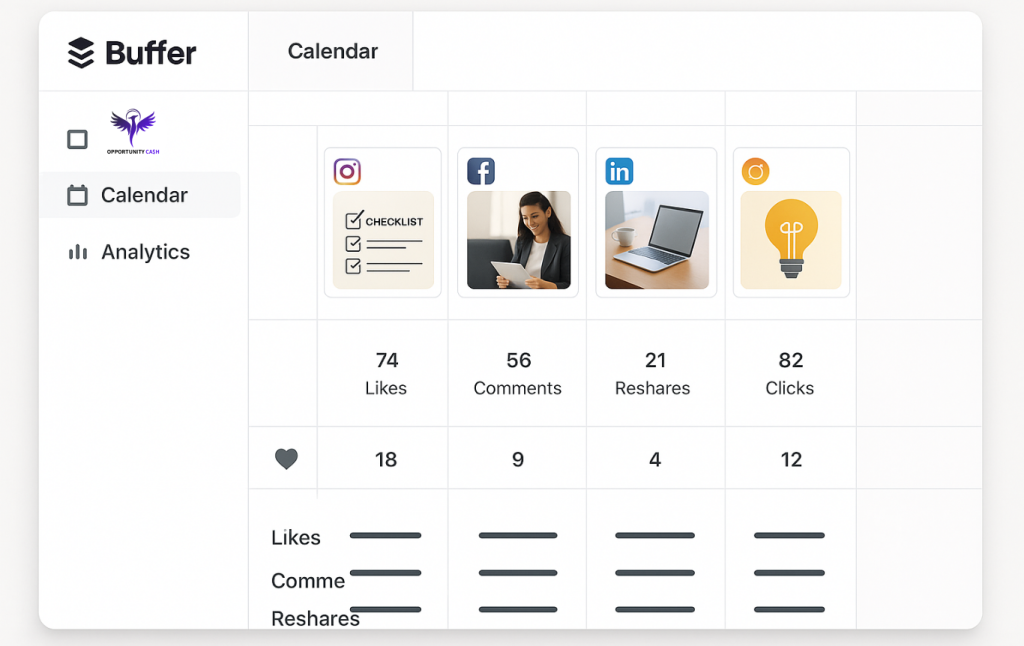Open the checklist post thumbnail
Image resolution: width=1024 pixels, height=646 pixels.
[383, 240]
